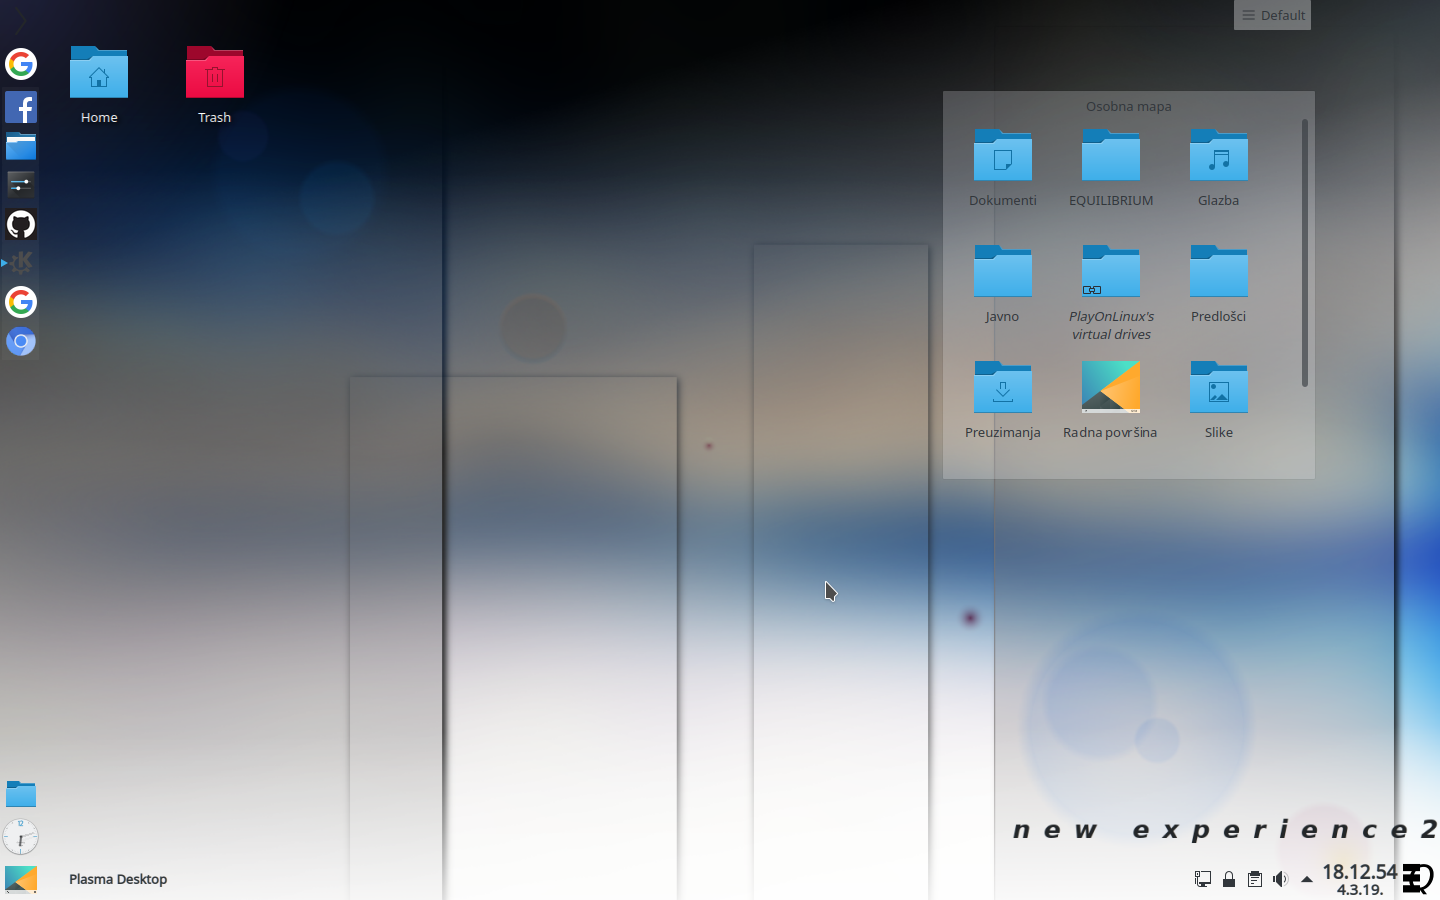Image resolution: width=1440 pixels, height=900 pixels.
Task: Click the Osobna mapa widget scrollbar
Action: click(x=1305, y=253)
